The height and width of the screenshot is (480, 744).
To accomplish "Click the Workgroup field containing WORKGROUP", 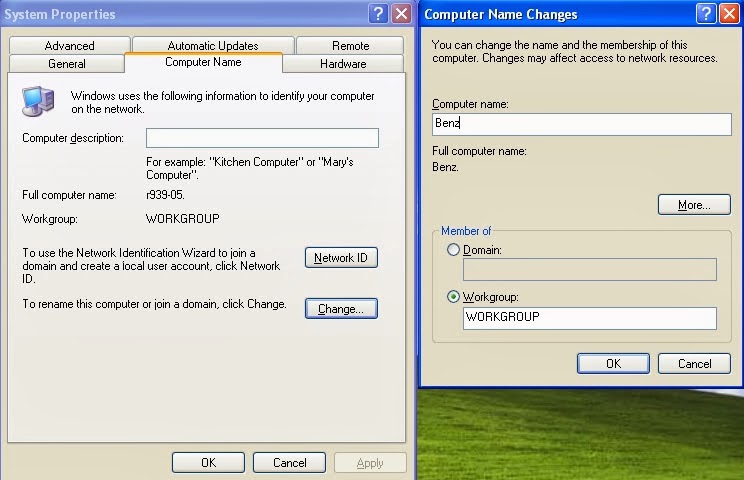I will coord(590,318).
